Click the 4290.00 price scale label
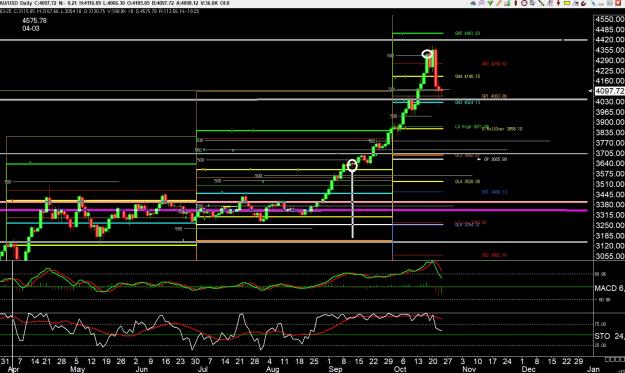Image resolution: width=625 pixels, height=373 pixels. click(x=610, y=60)
